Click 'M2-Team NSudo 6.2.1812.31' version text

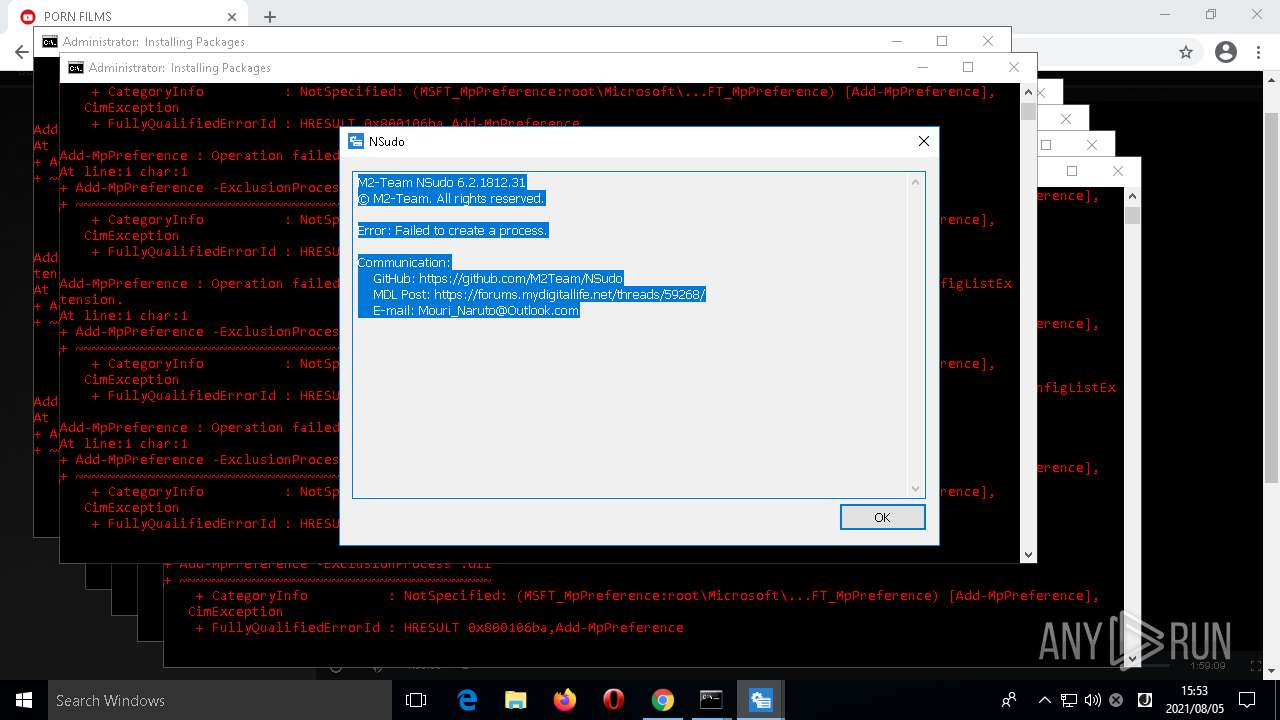pos(441,182)
